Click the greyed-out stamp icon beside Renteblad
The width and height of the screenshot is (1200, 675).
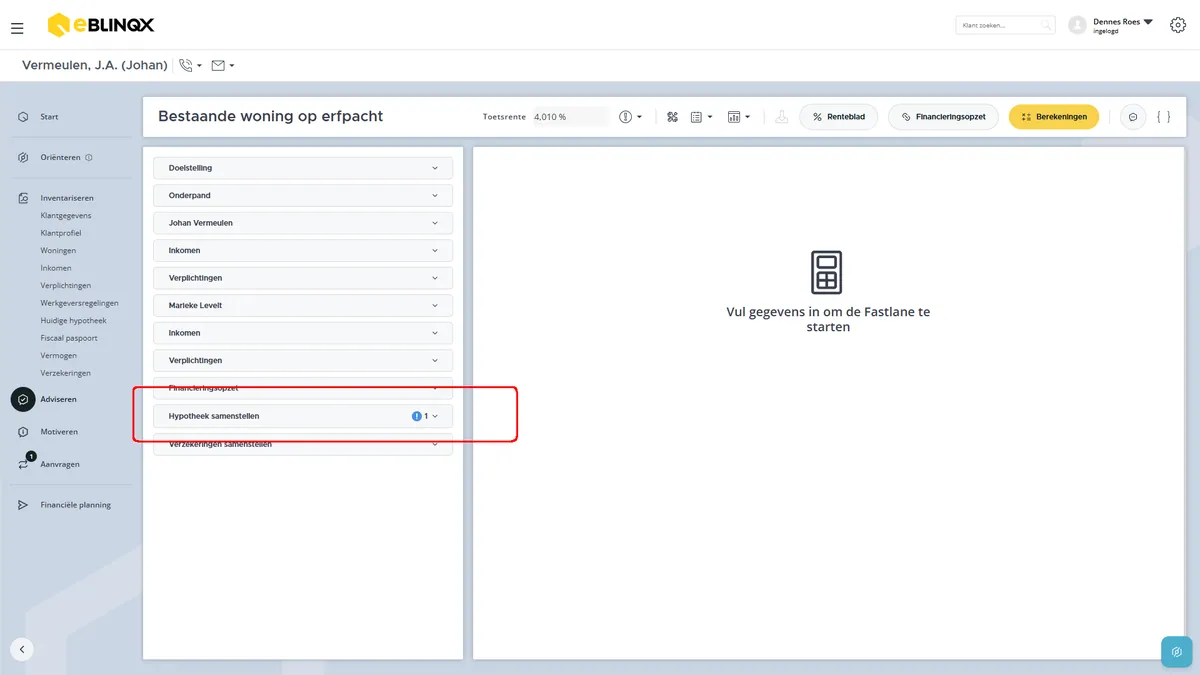click(x=781, y=117)
